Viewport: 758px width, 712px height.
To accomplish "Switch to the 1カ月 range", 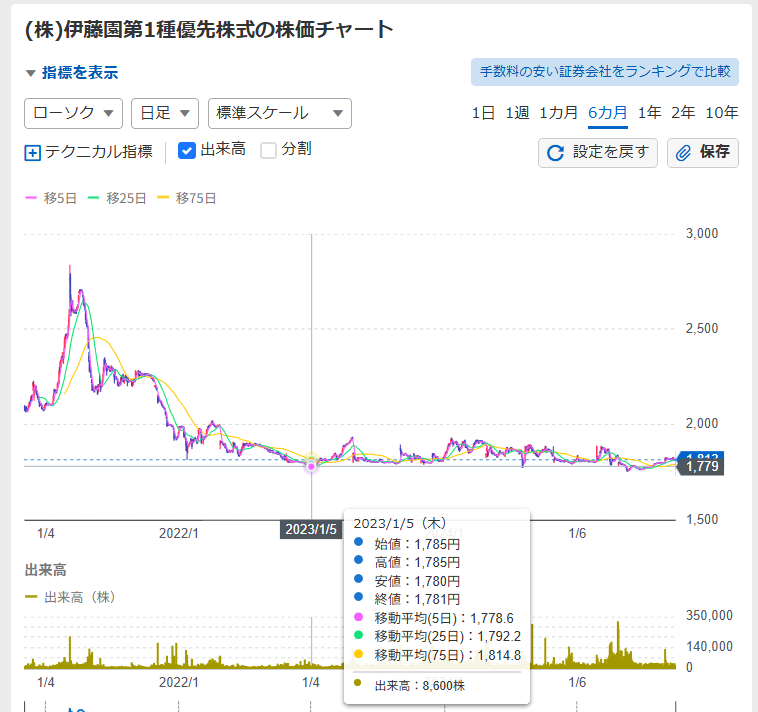I will pos(558,113).
